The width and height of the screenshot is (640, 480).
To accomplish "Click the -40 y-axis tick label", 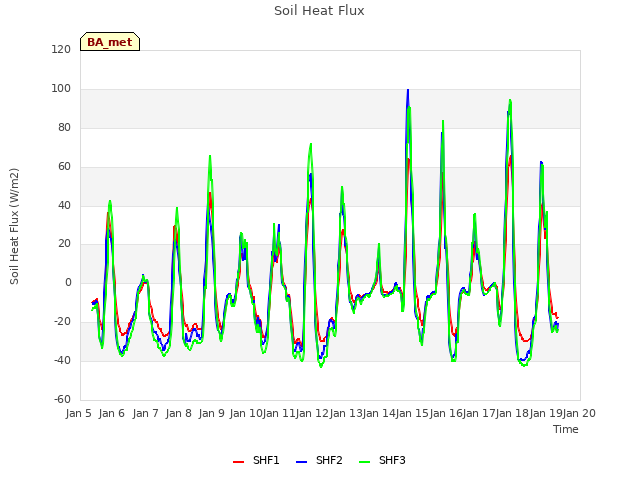I will pos(62,360).
